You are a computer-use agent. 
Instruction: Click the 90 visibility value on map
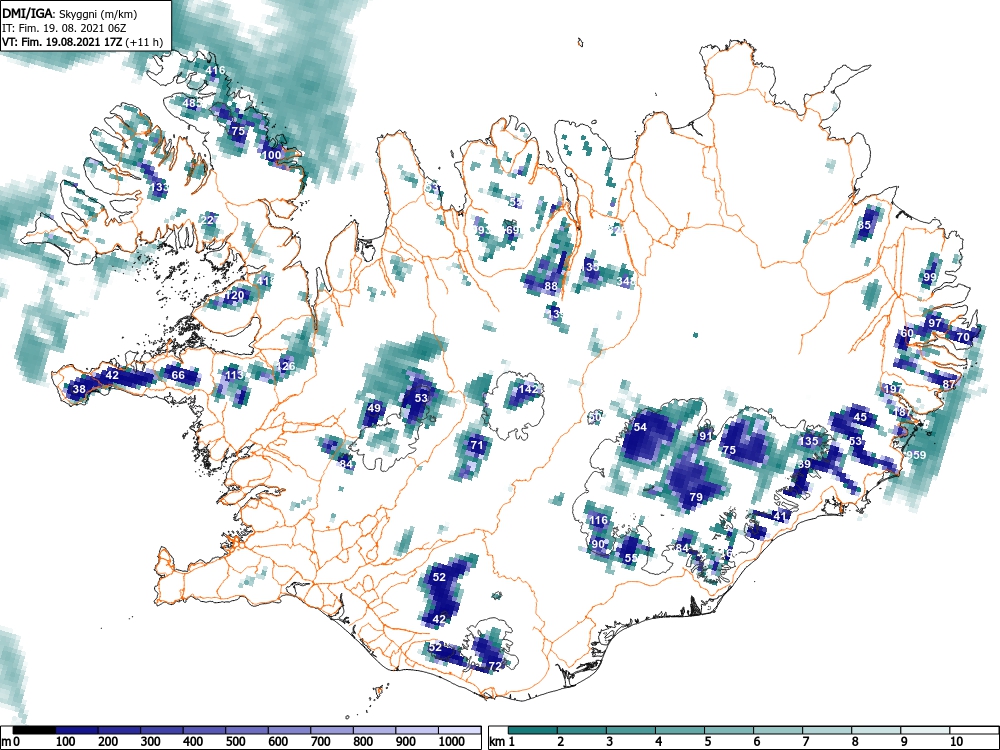pos(598,544)
